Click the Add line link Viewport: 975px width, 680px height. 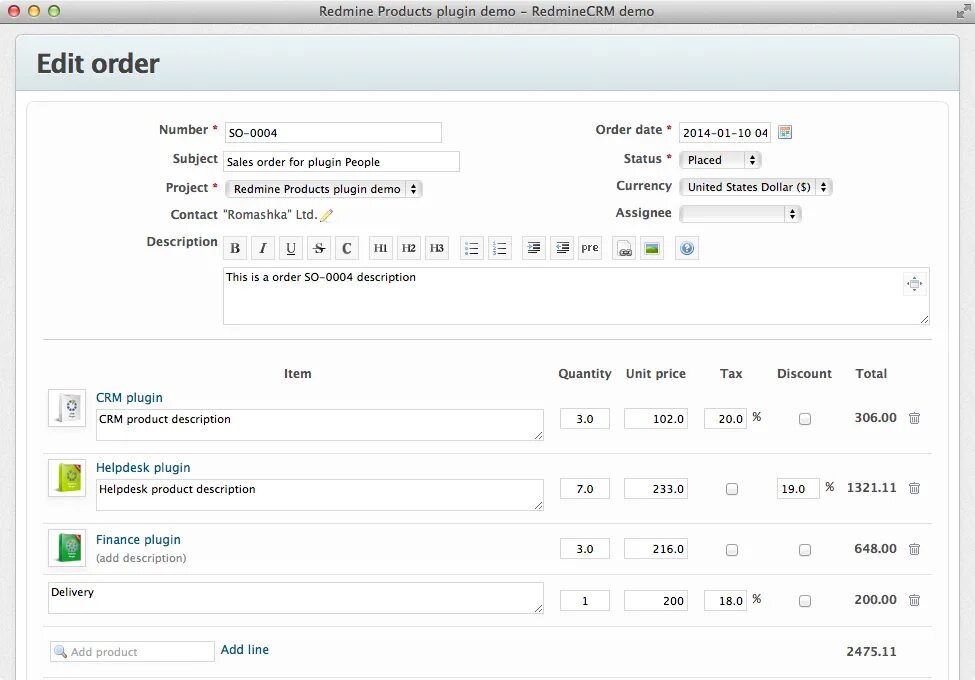click(245, 649)
